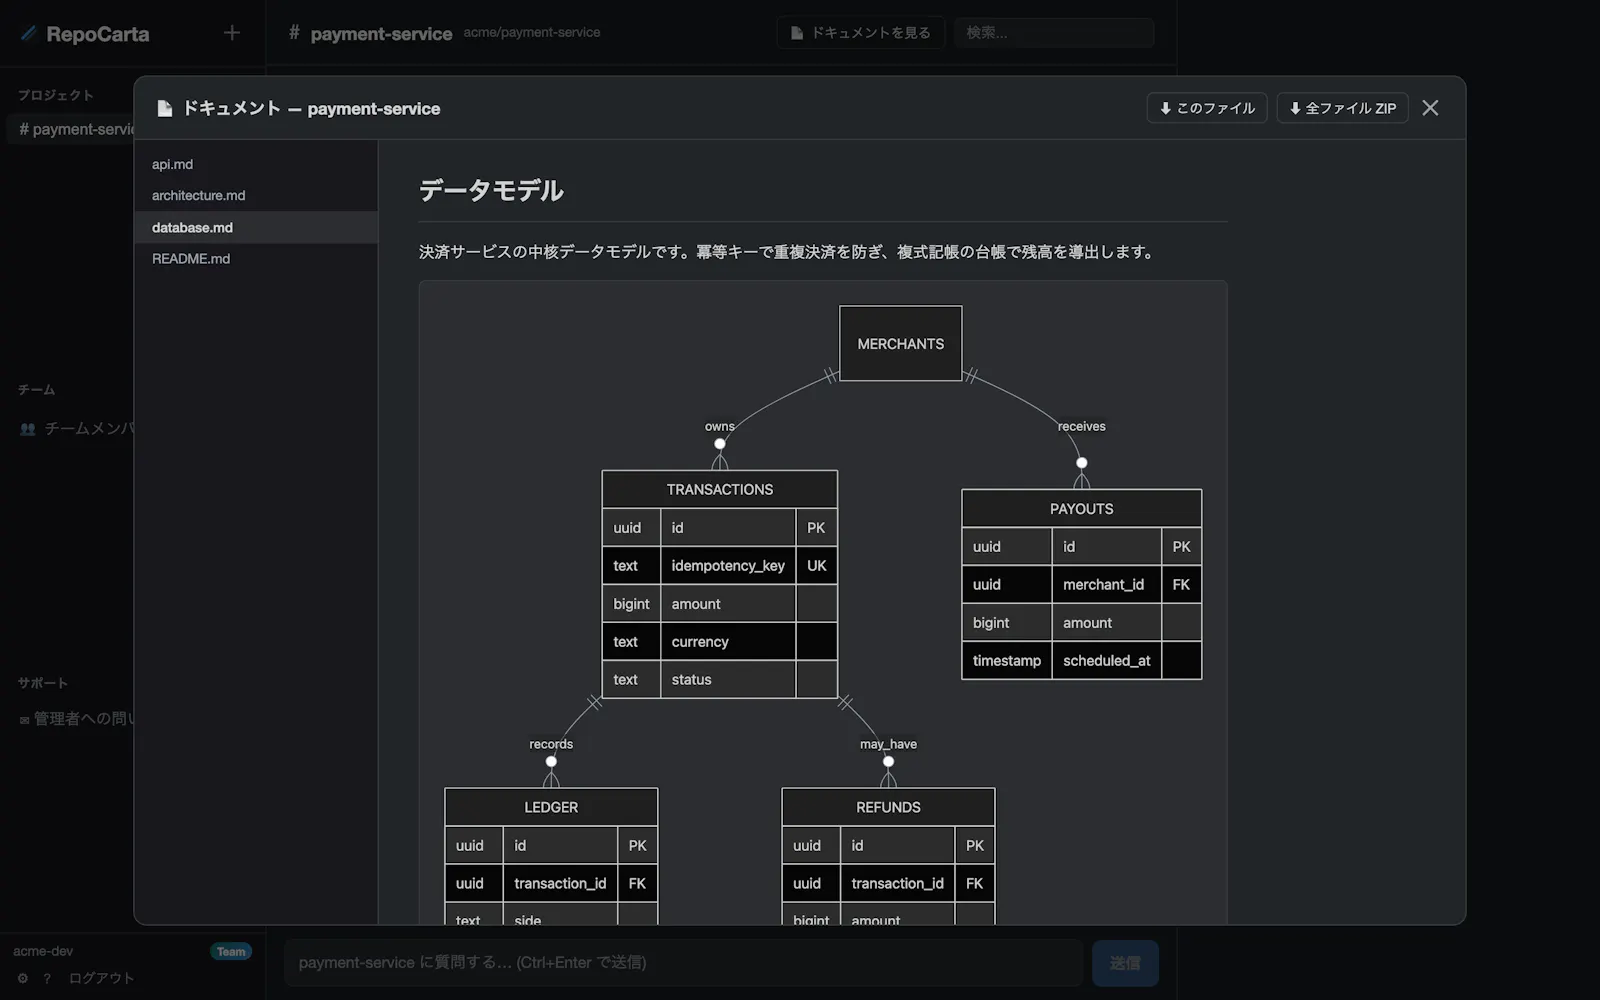
Task: Click the FK marker on PAYOUTS merchant_id
Action: (1181, 585)
